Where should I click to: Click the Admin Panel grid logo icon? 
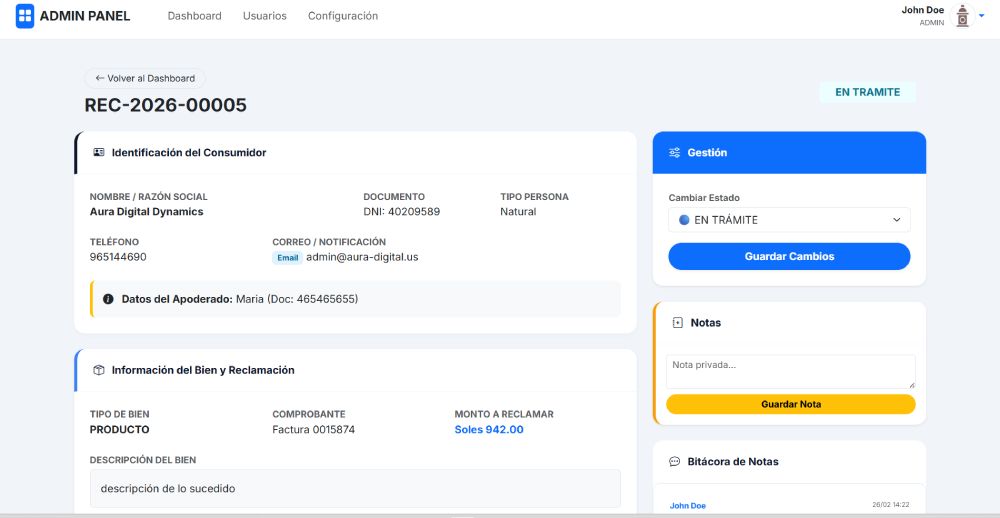pyautogui.click(x=25, y=16)
